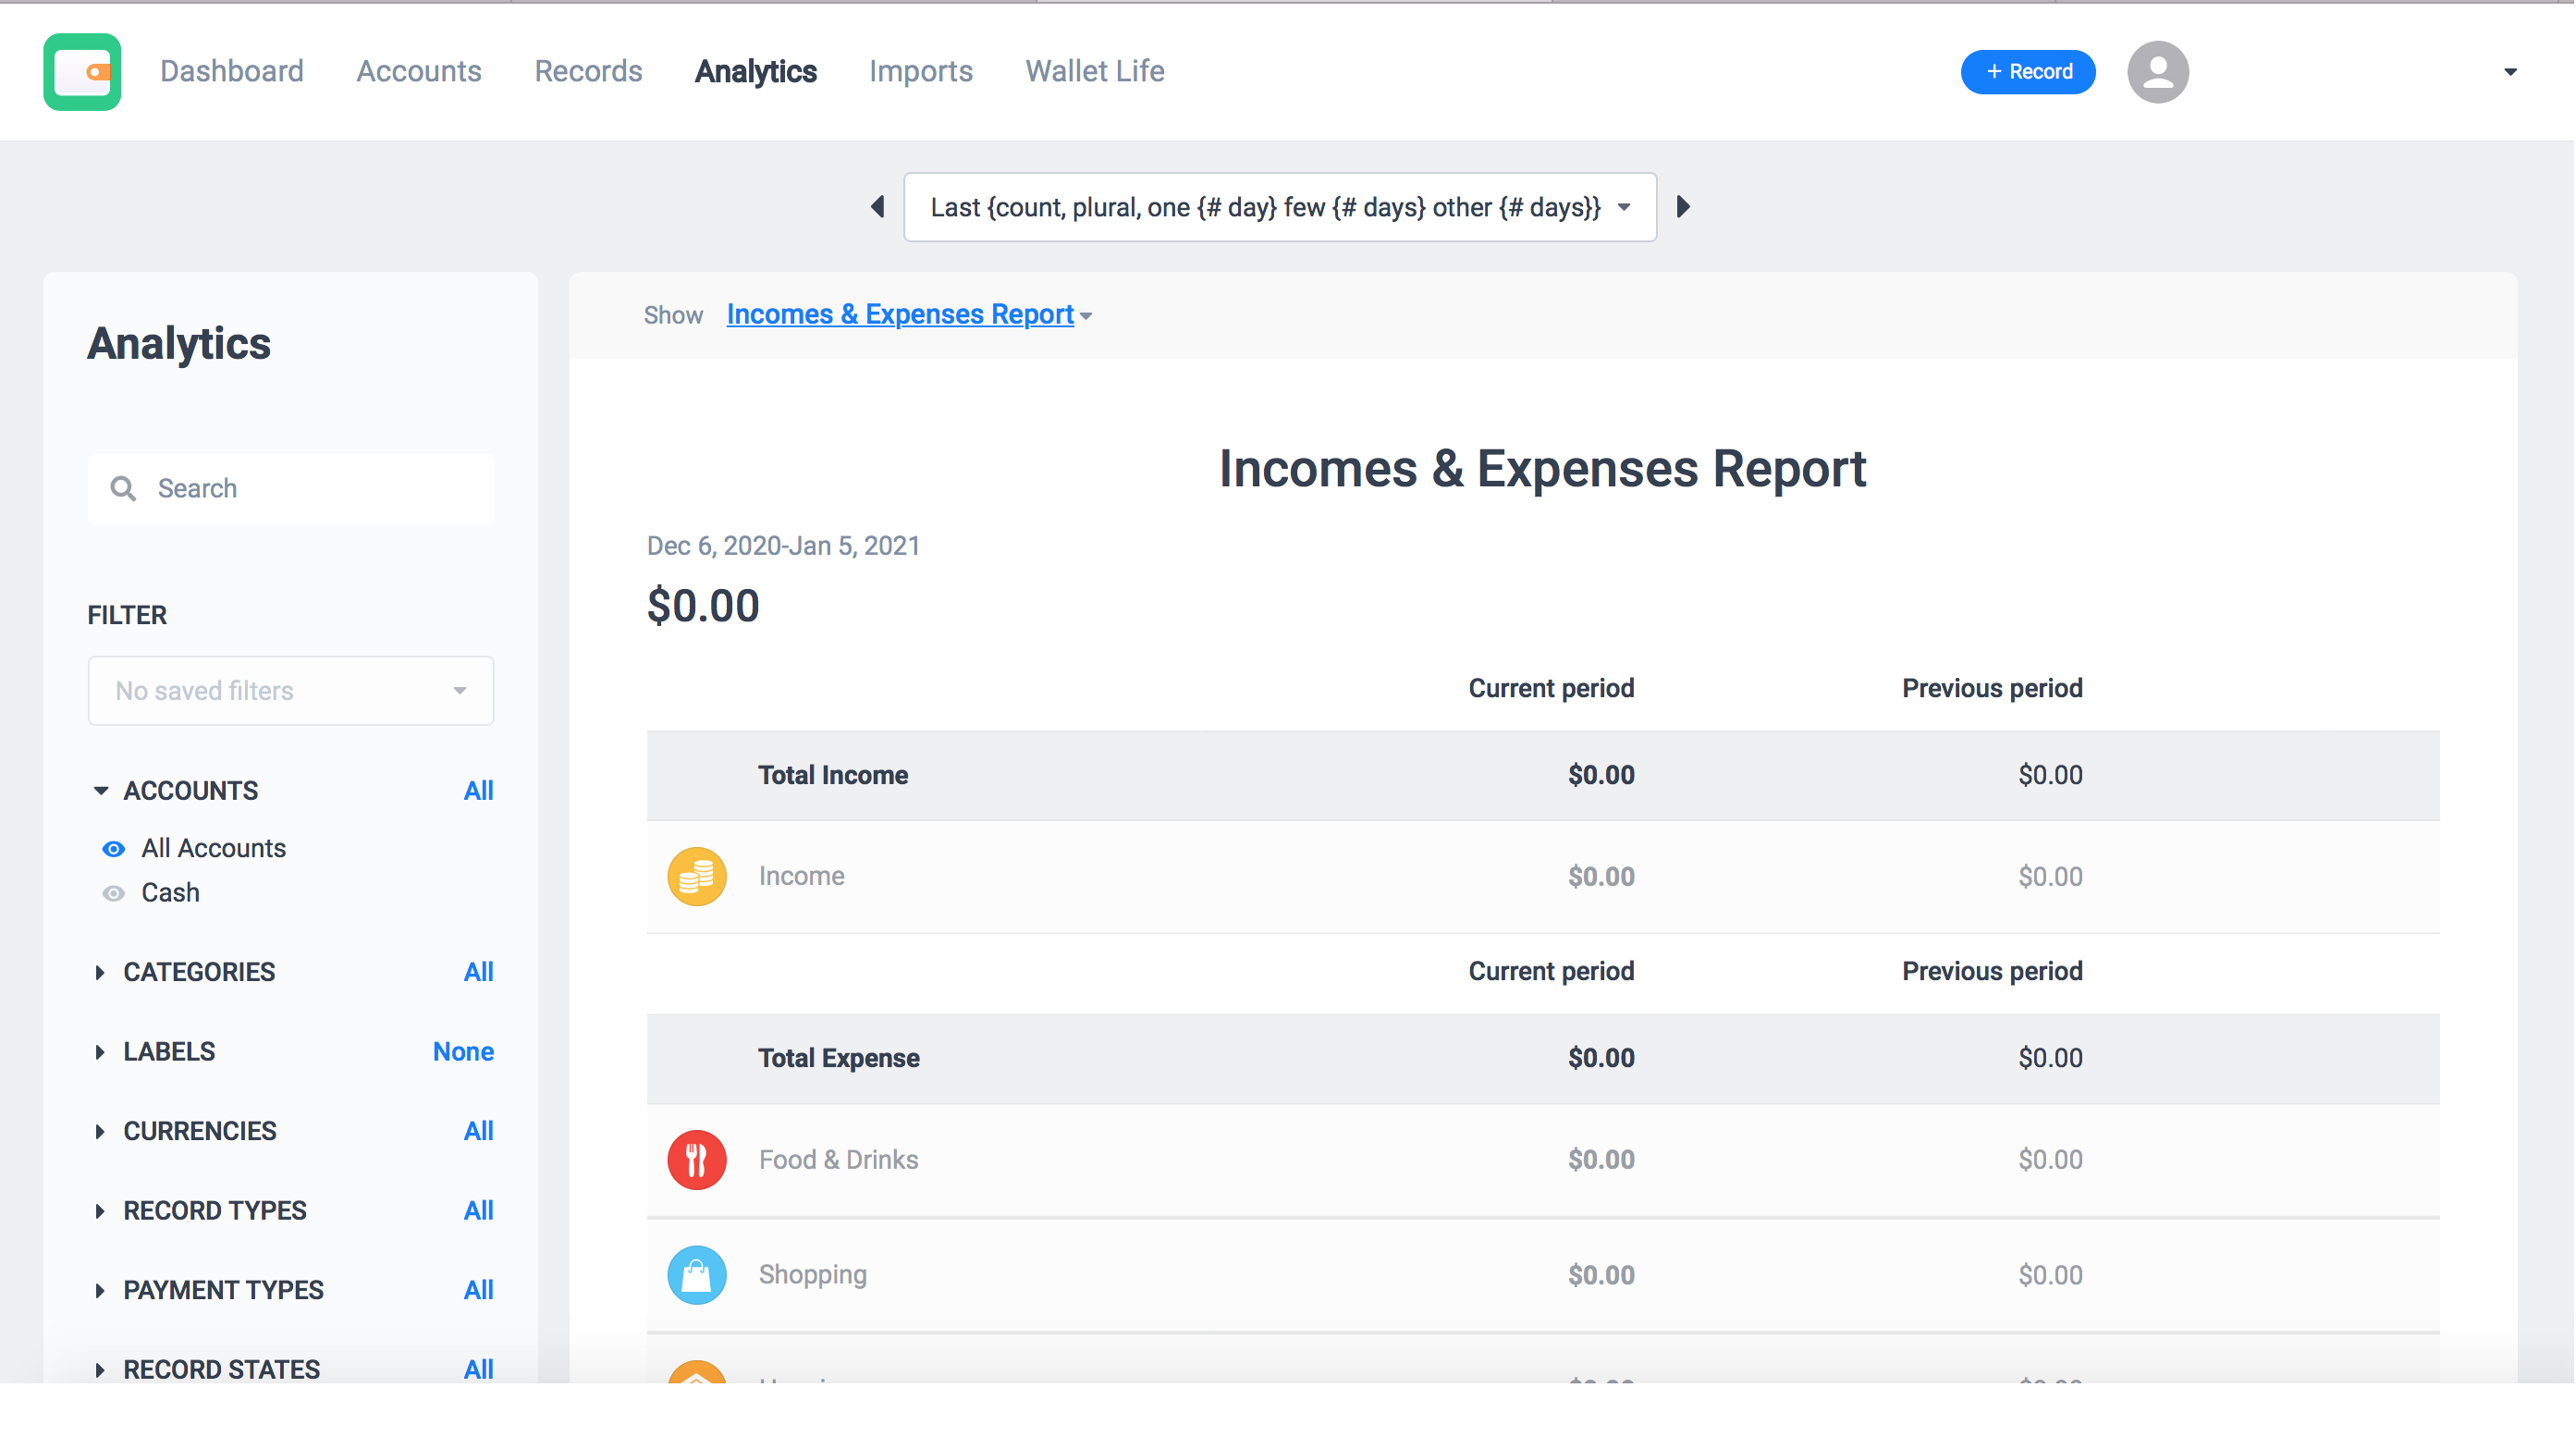Expand the CURRENCIES filter section
The image size is (2576, 1449).
click(100, 1131)
